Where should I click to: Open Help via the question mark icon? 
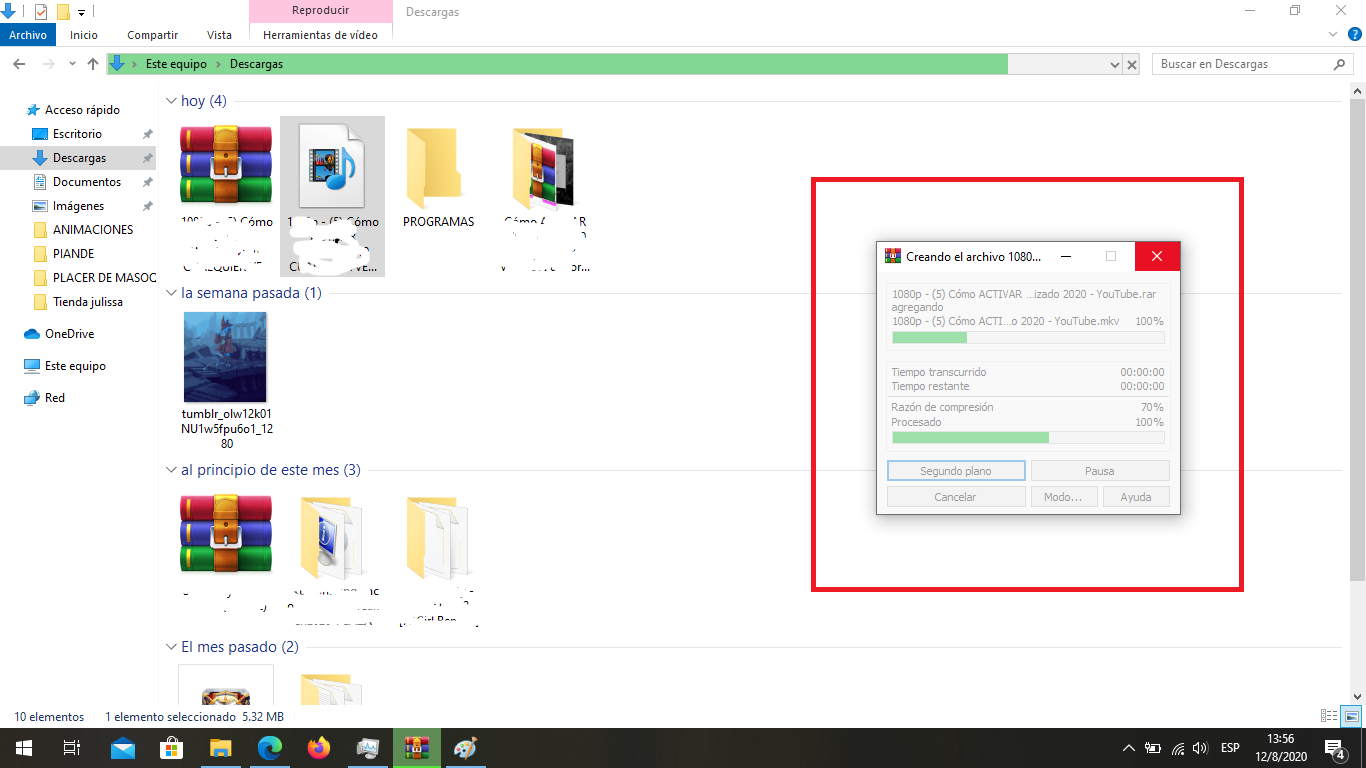pos(1355,35)
